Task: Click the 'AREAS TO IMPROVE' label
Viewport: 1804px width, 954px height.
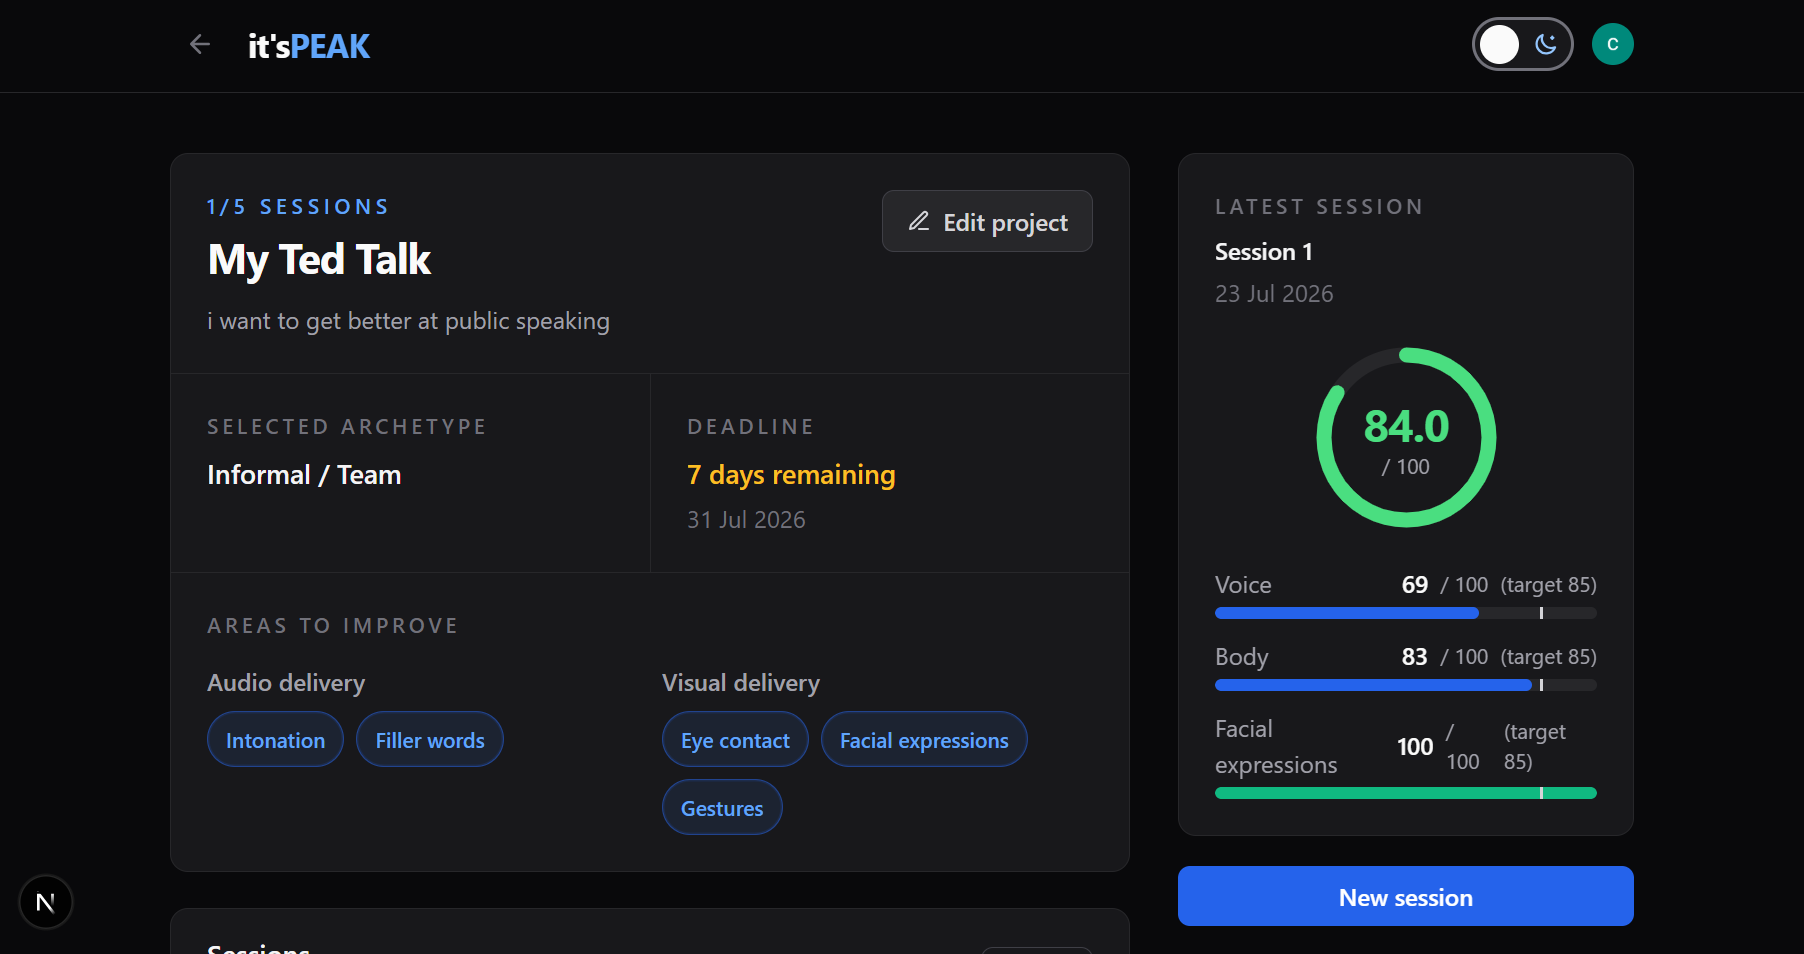Action: coord(333,626)
